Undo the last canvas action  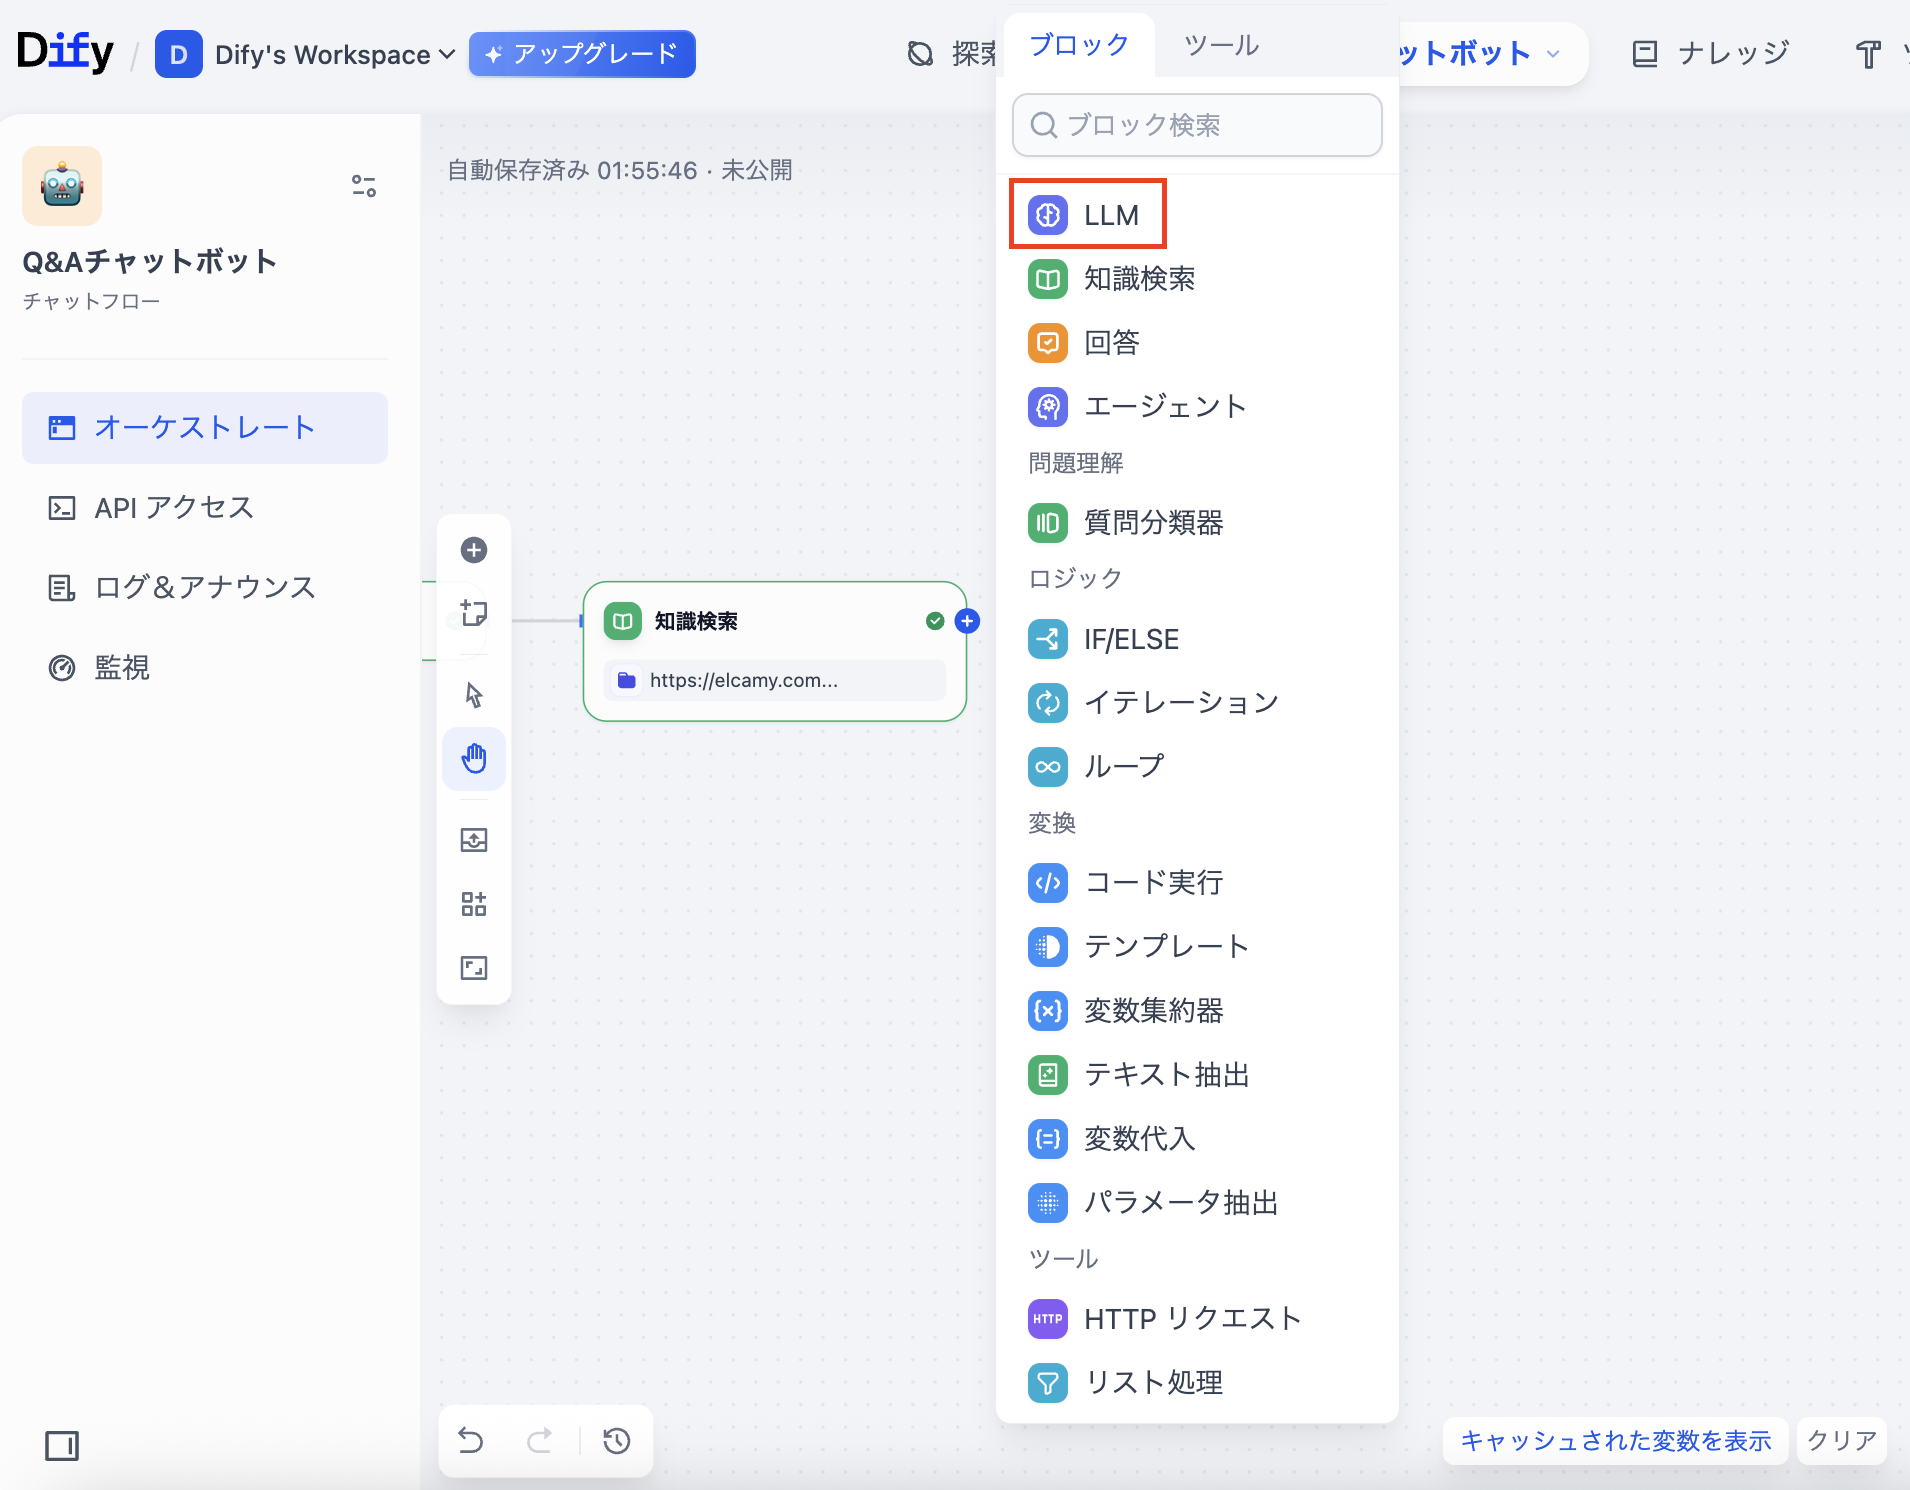click(471, 1441)
